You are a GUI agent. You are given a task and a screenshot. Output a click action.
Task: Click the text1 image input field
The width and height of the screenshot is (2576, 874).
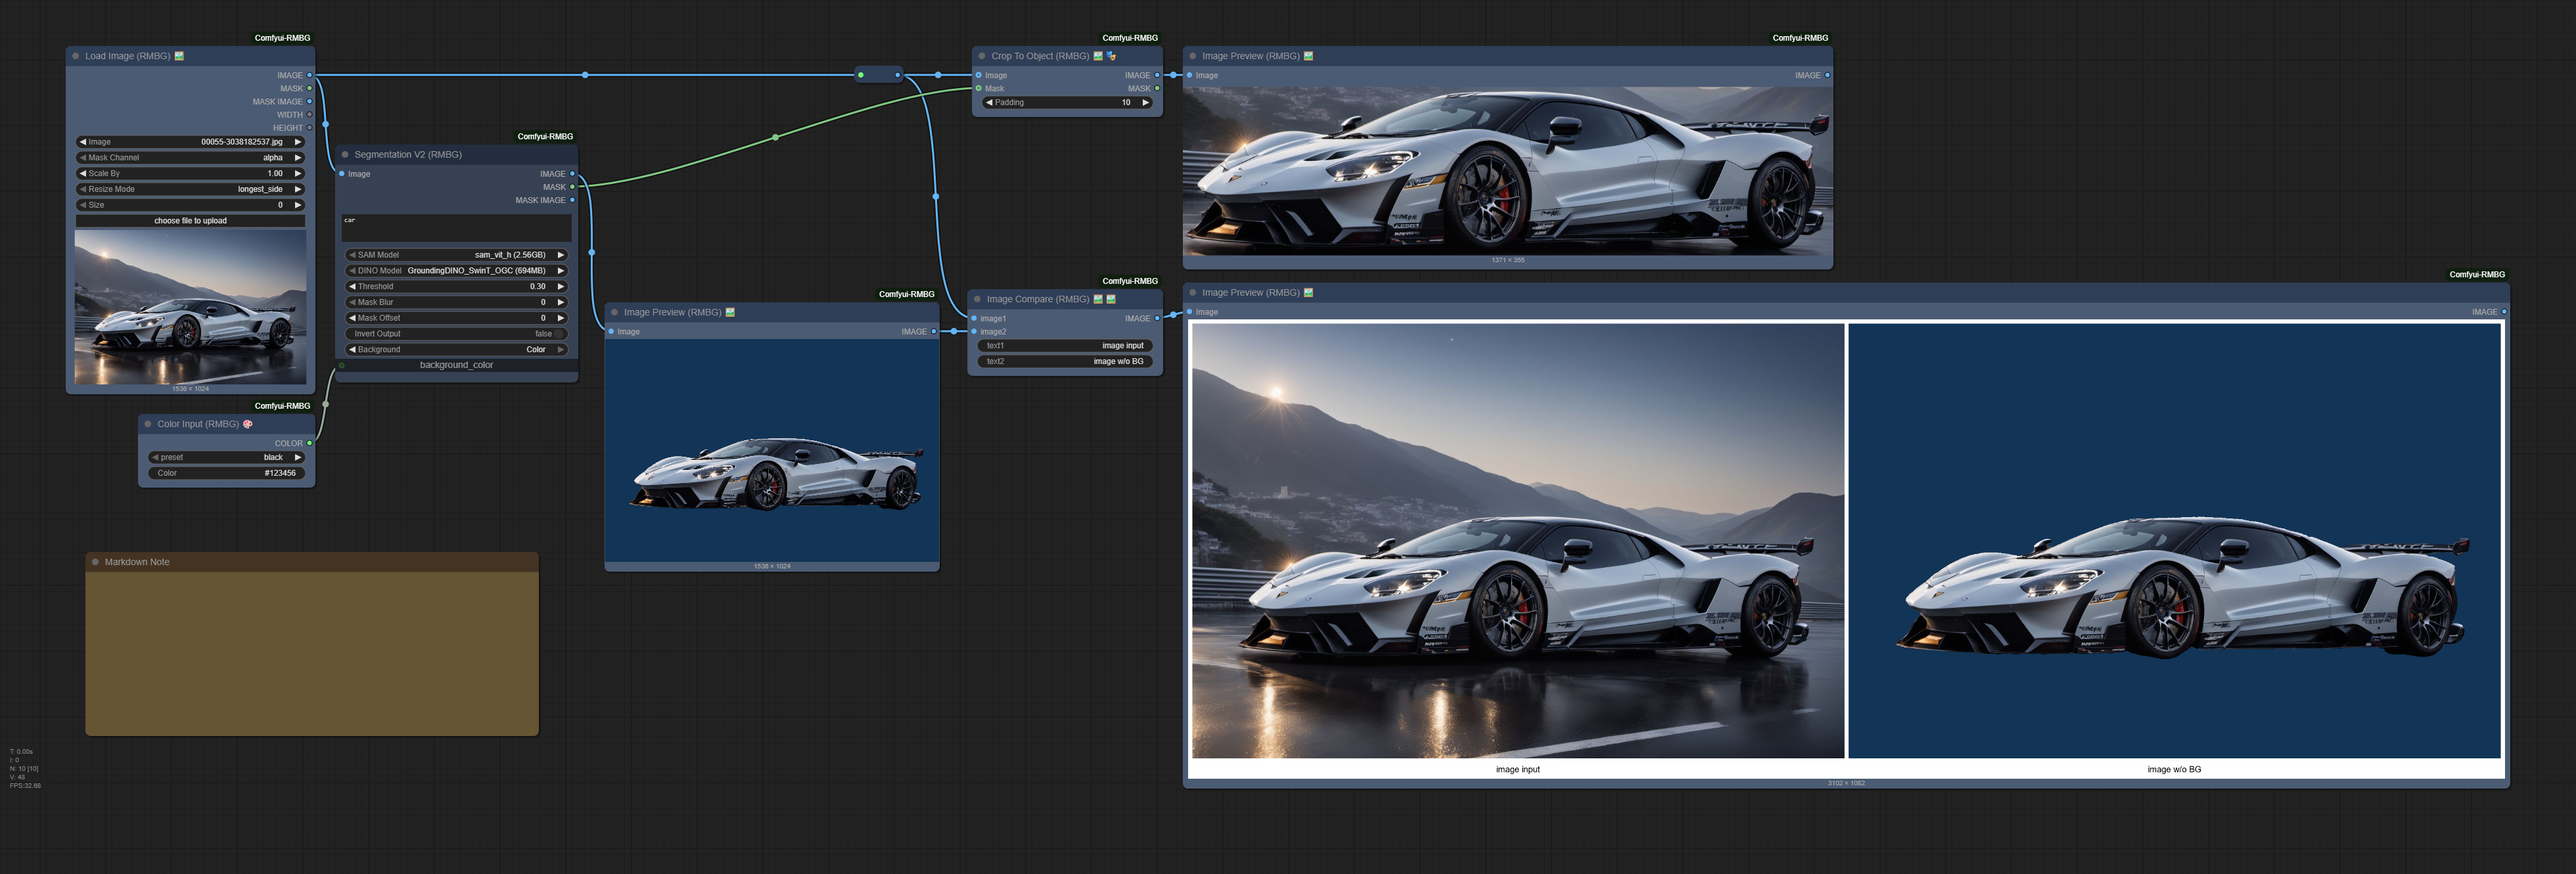click(x=1065, y=346)
